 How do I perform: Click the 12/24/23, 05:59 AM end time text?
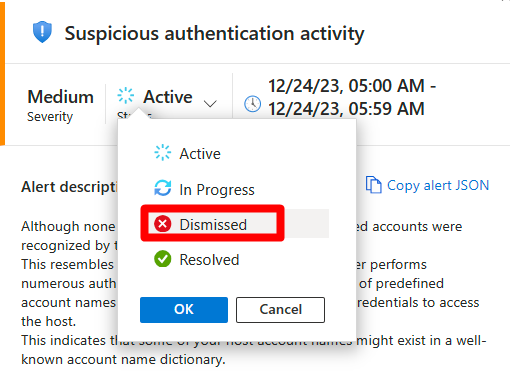coord(347,109)
